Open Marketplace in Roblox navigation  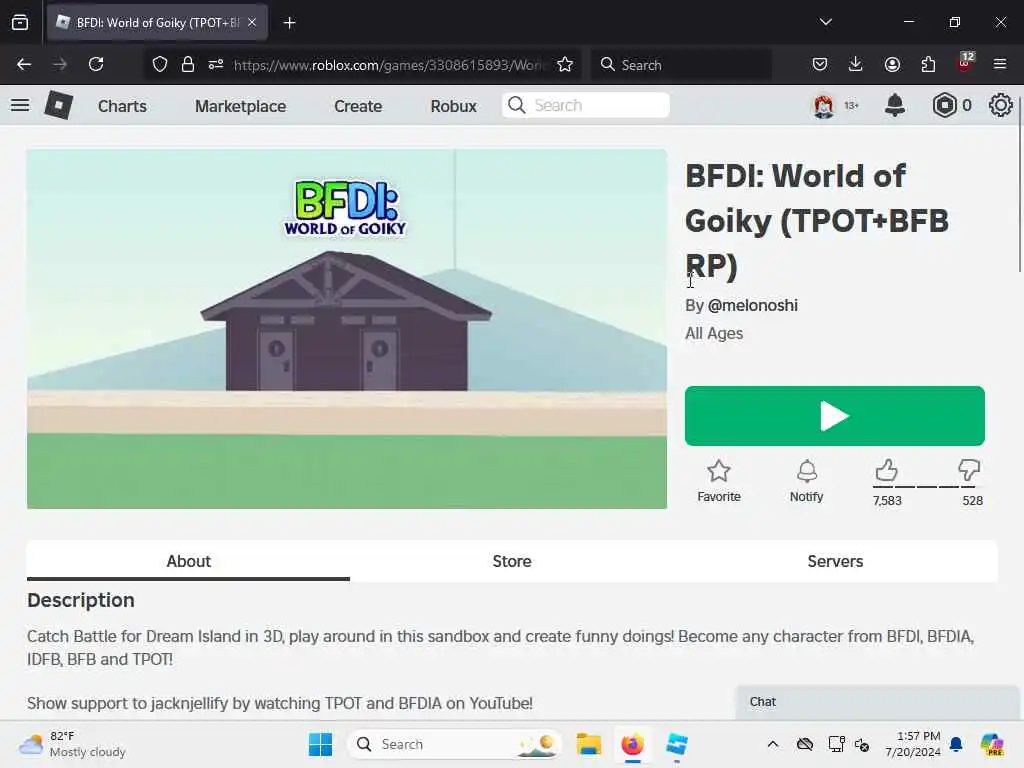click(x=240, y=106)
